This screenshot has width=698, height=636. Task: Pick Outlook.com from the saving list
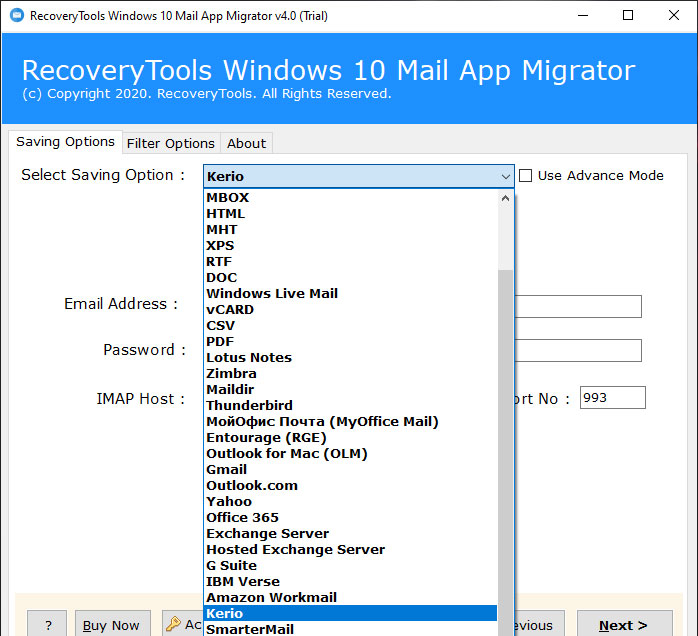[351, 486]
